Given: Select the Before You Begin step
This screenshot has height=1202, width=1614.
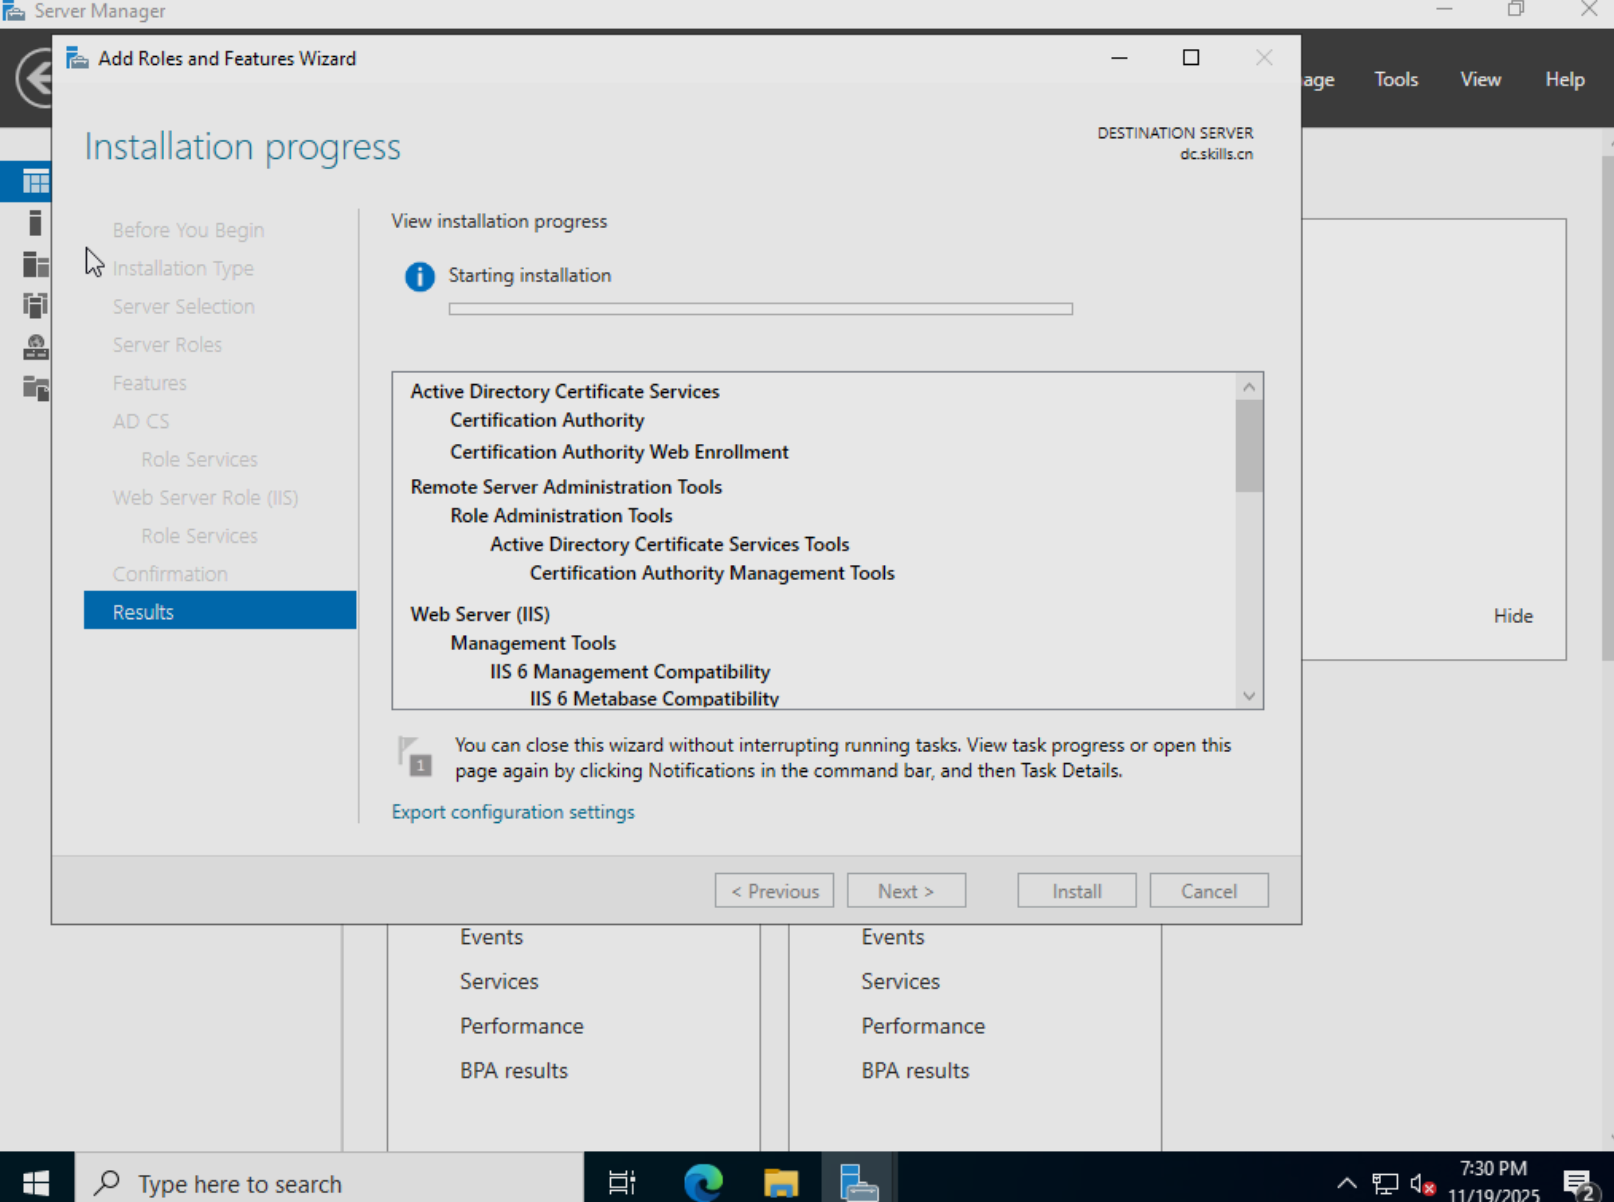Looking at the screenshot, I should point(188,230).
